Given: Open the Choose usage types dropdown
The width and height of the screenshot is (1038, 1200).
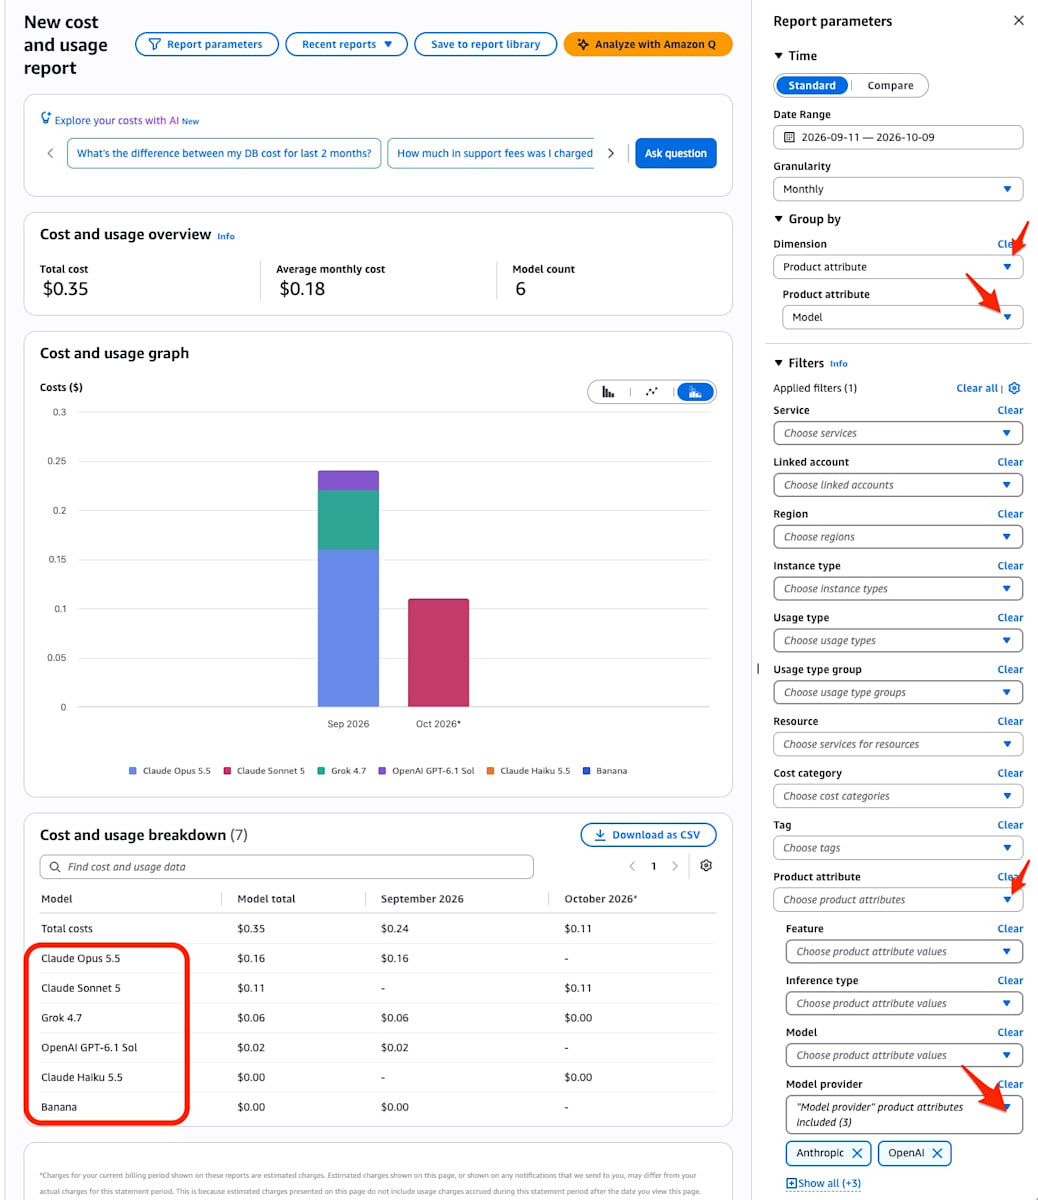Looking at the screenshot, I should [x=898, y=641].
